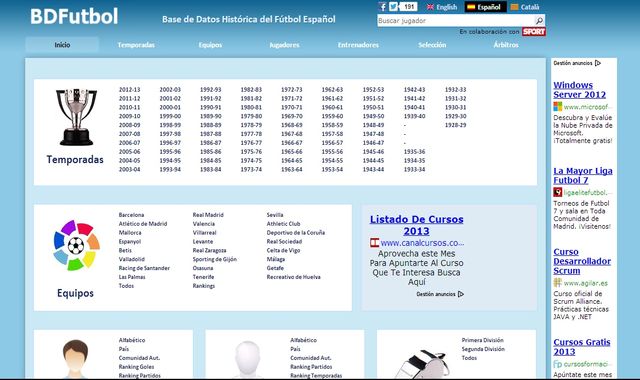This screenshot has height=380, width=640.
Task: Open the Facebook icon in header
Action: [x=382, y=7]
